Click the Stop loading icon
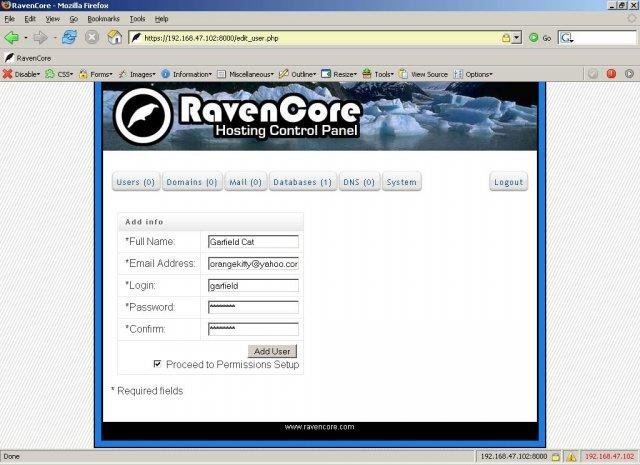The width and height of the screenshot is (640, 465). coord(92,38)
